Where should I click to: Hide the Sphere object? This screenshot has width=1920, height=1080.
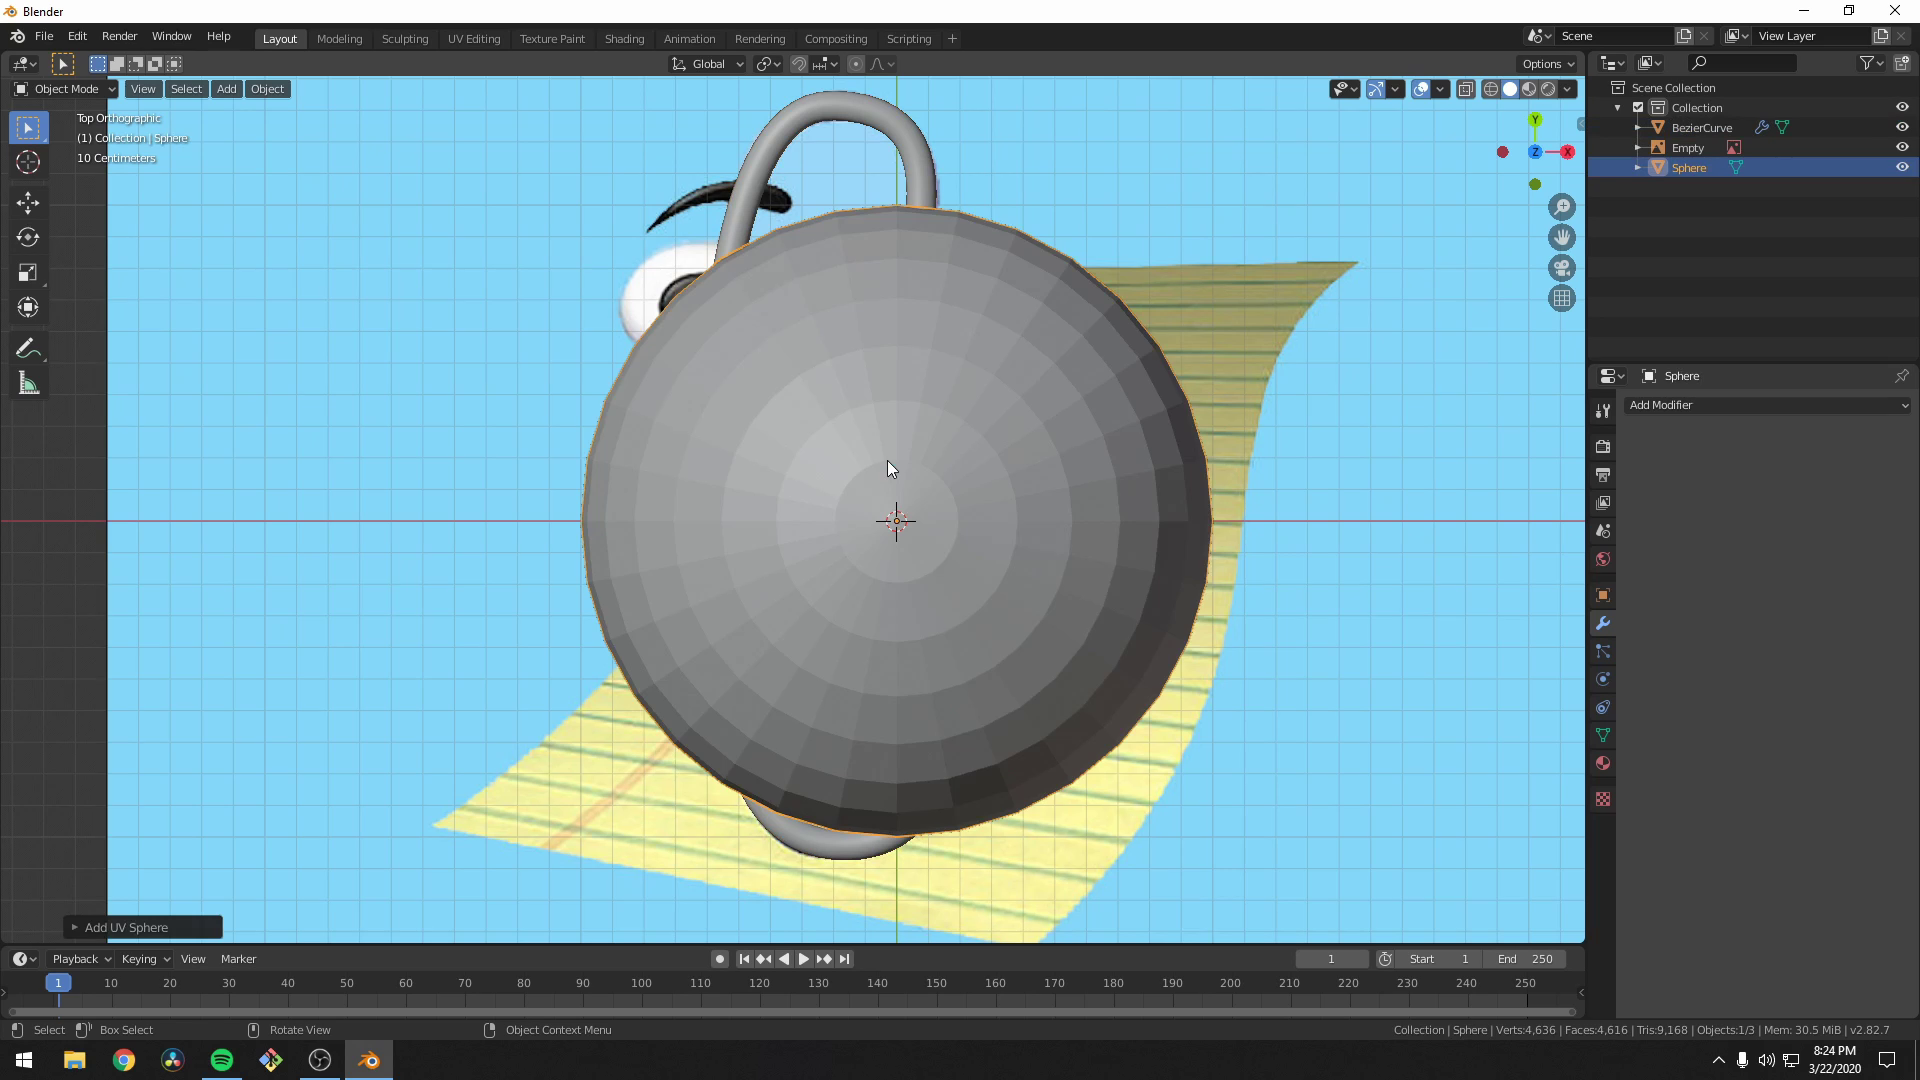(1902, 167)
